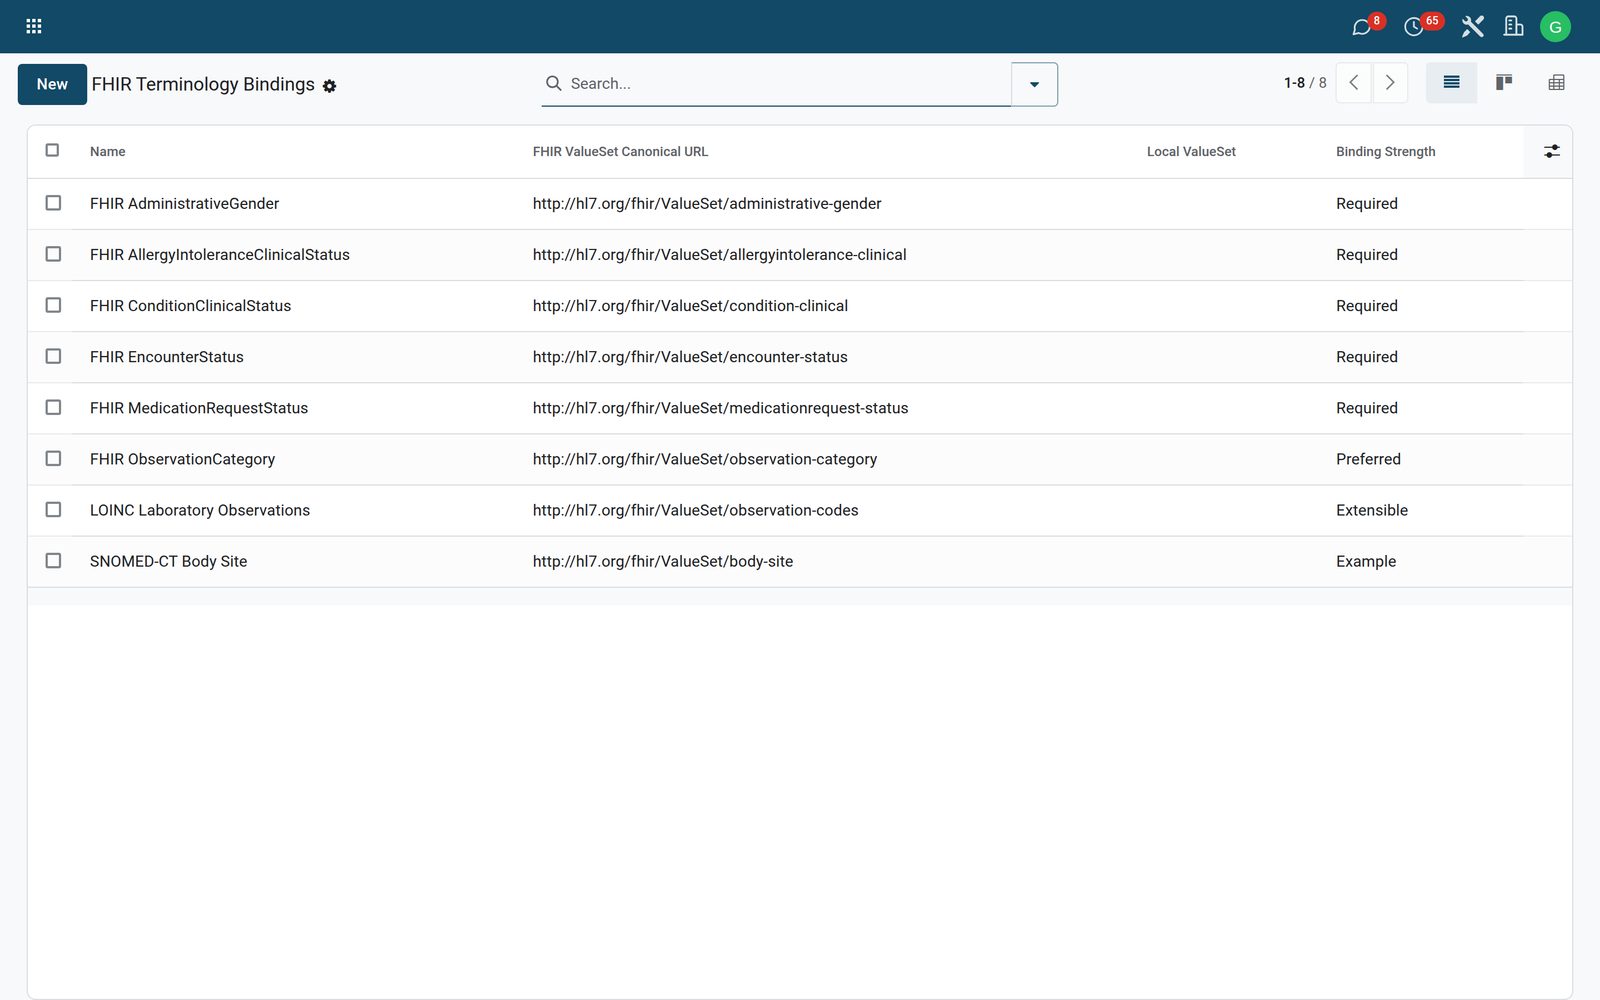The height and width of the screenshot is (1000, 1600).
Task: Click the Preferred binding strength cell
Action: click(x=1368, y=459)
